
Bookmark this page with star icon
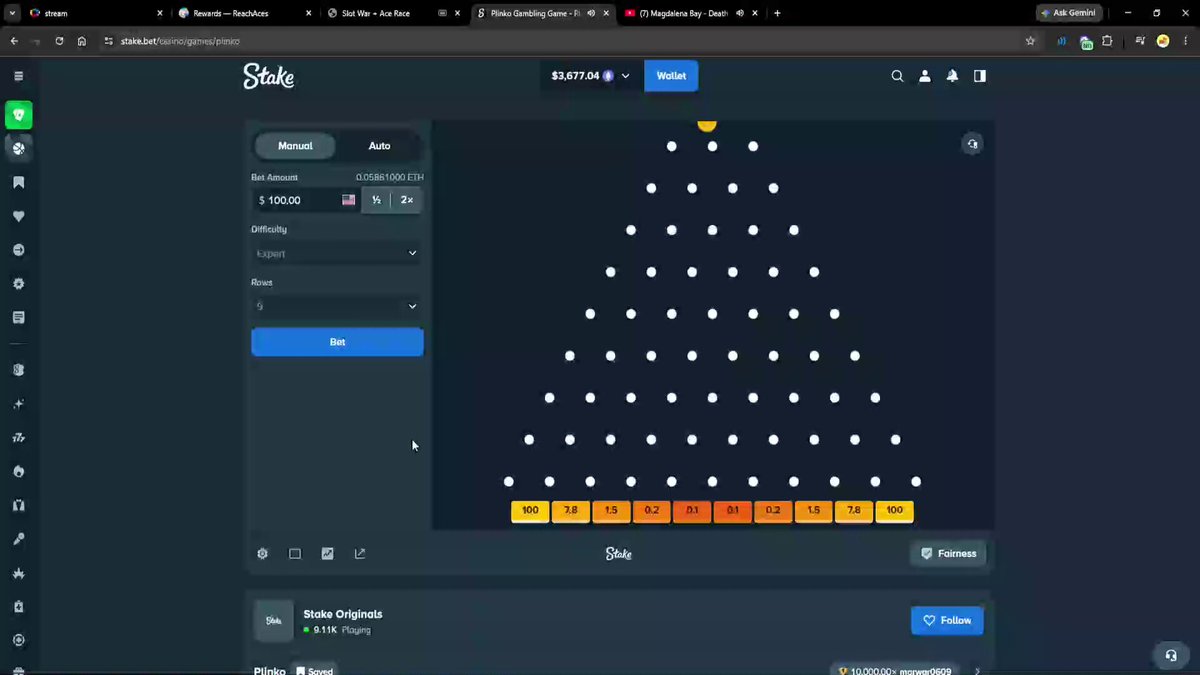click(1030, 41)
